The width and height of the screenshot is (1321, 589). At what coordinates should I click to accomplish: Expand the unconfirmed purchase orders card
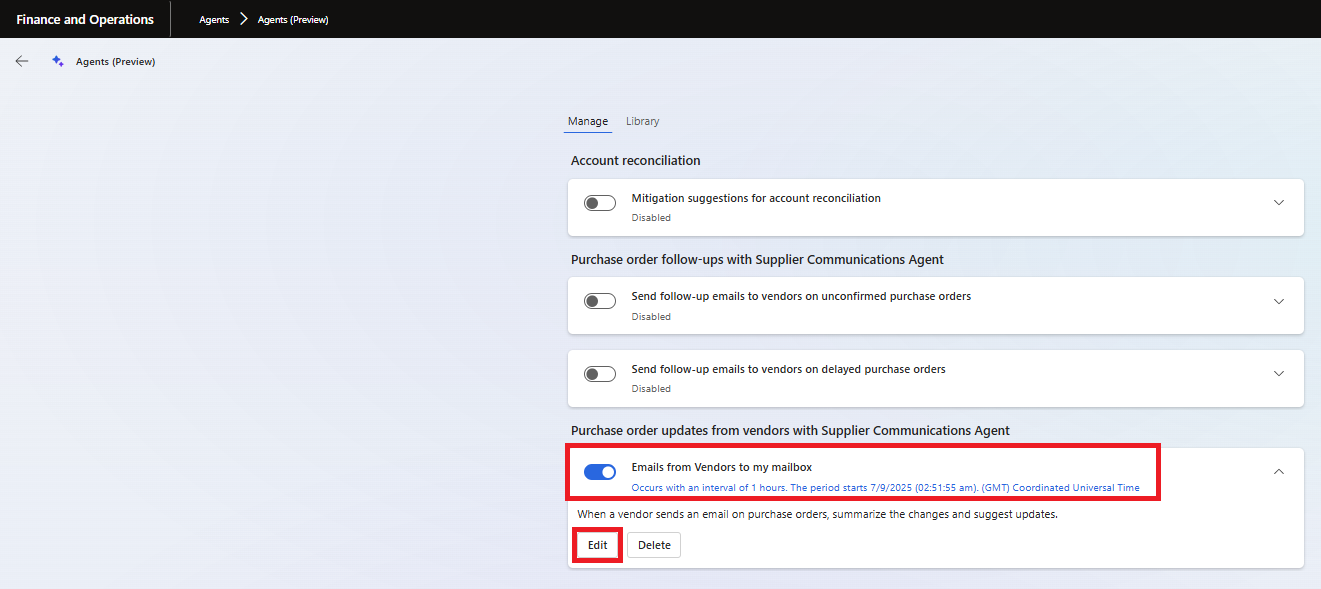click(1278, 301)
